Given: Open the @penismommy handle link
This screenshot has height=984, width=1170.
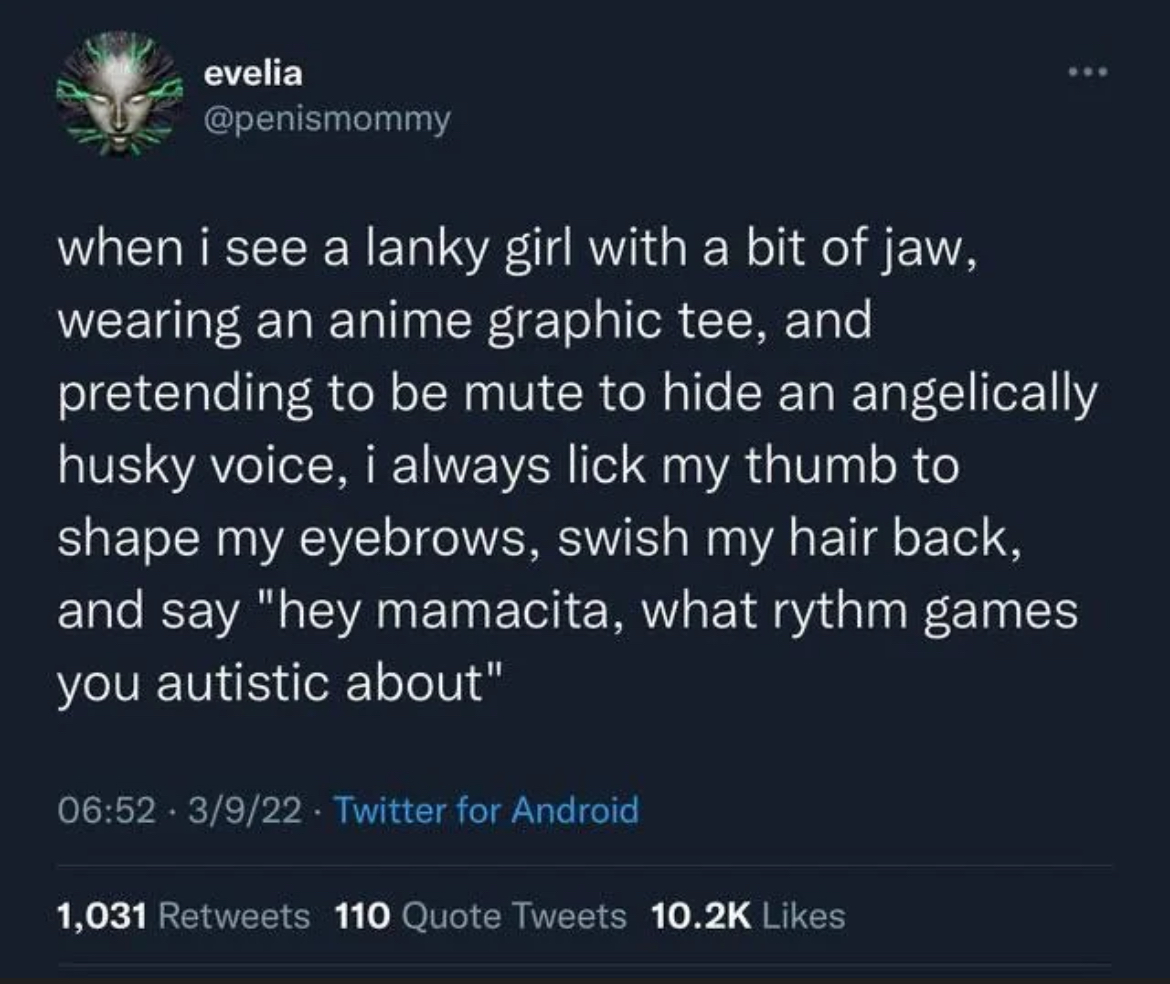Looking at the screenshot, I should tap(327, 119).
